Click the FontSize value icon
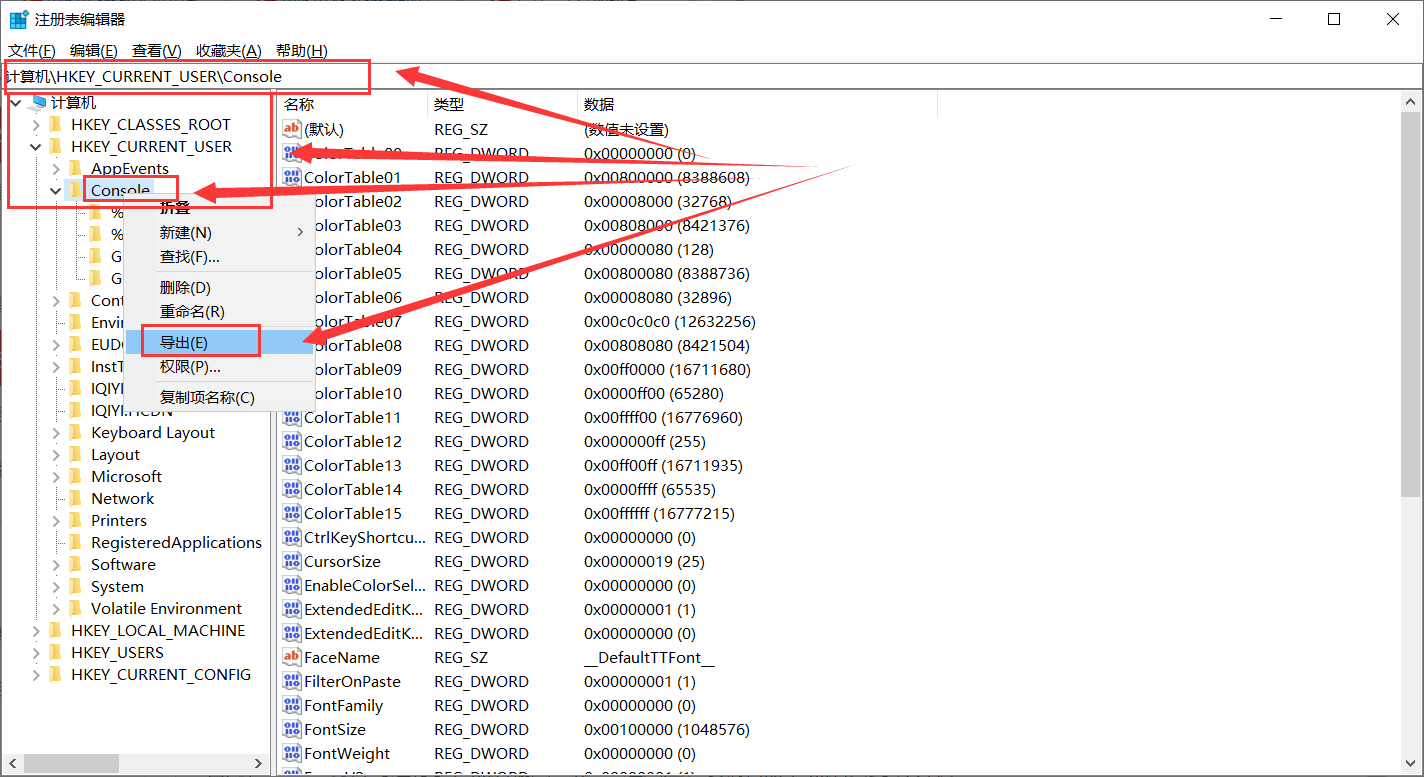The width and height of the screenshot is (1424, 777). (292, 729)
